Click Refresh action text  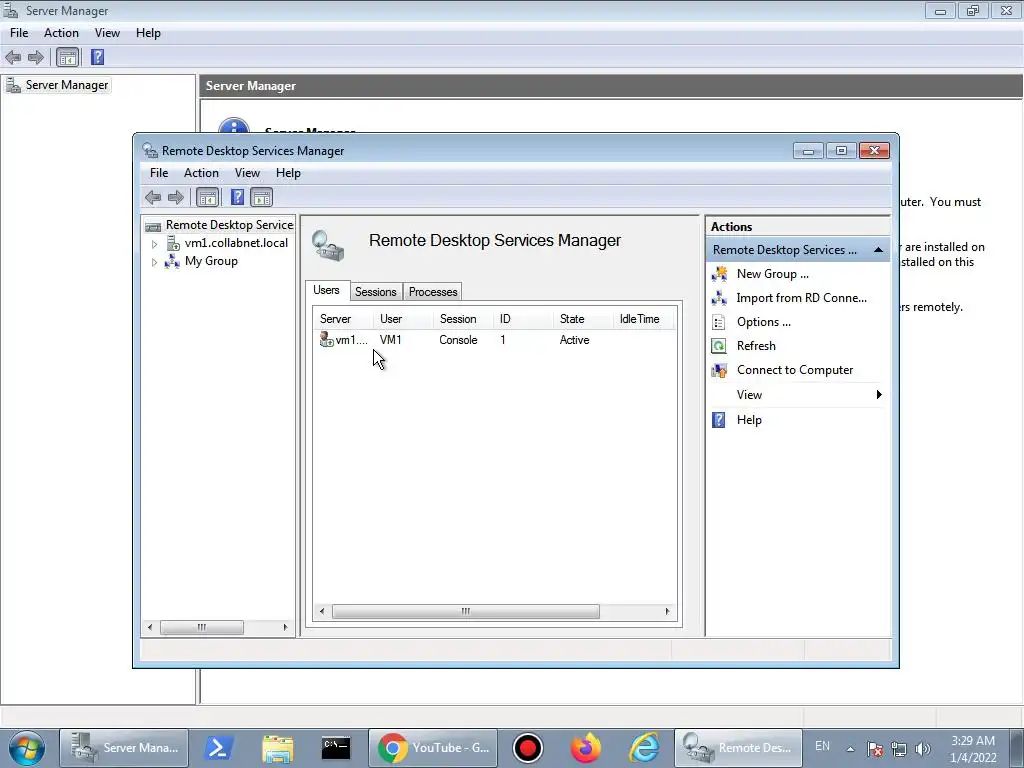pos(756,346)
